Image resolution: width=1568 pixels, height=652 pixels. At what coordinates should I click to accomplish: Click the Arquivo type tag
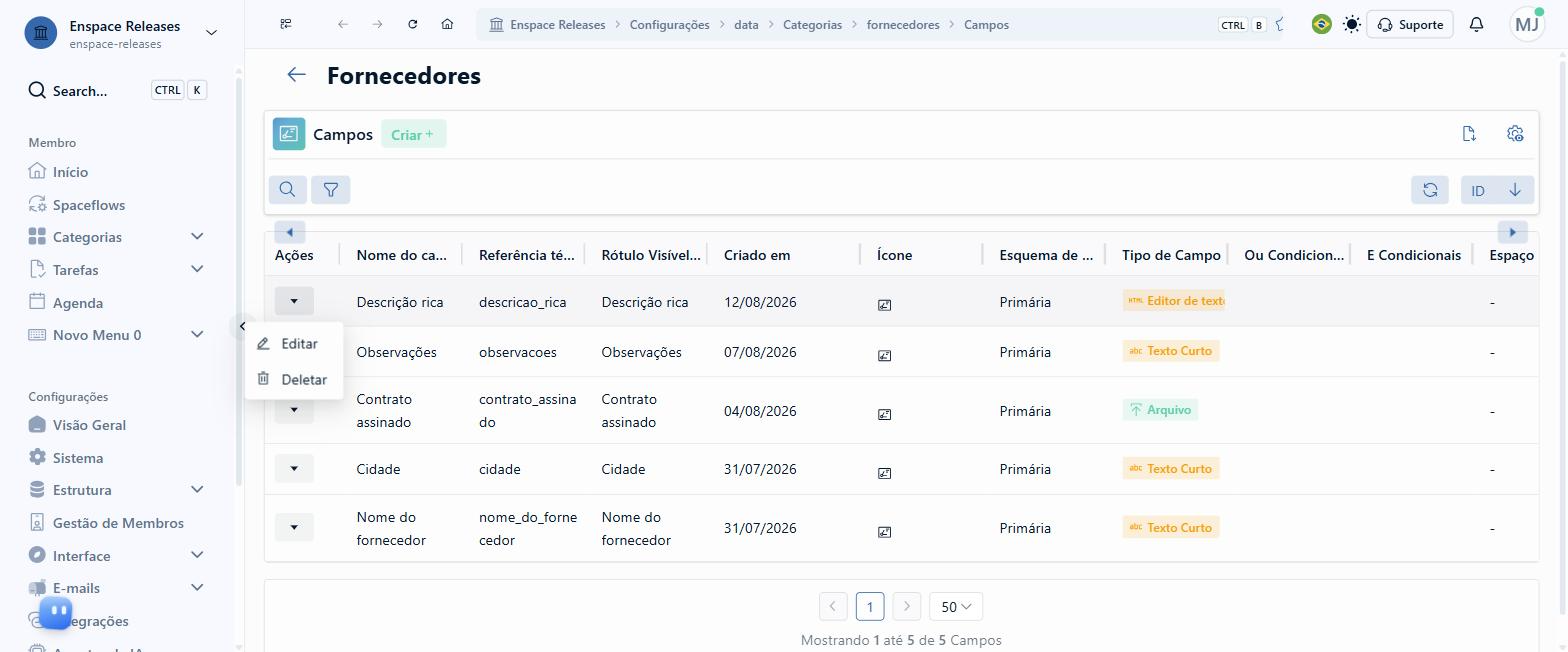point(1160,410)
